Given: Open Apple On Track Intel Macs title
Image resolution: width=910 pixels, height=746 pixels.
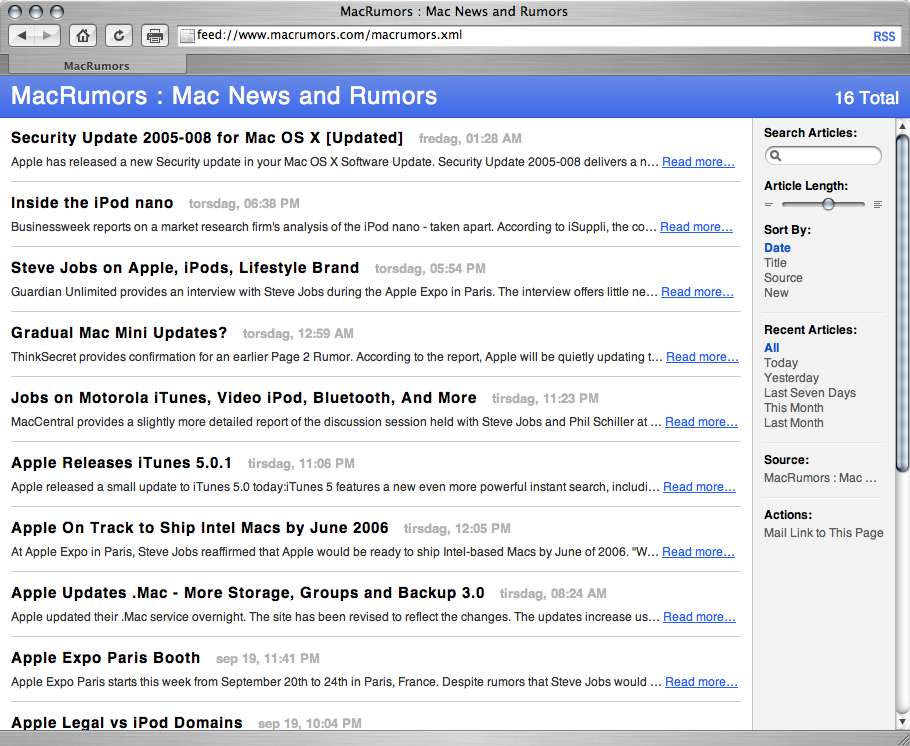Looking at the screenshot, I should (200, 528).
